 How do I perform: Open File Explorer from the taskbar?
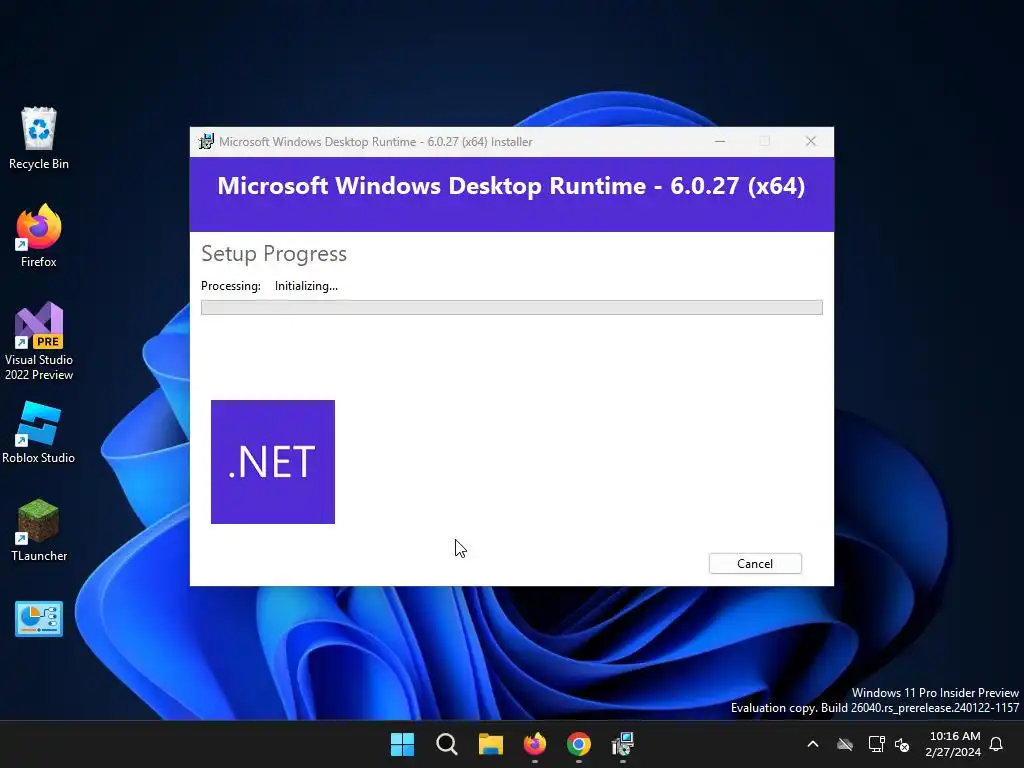click(490, 744)
